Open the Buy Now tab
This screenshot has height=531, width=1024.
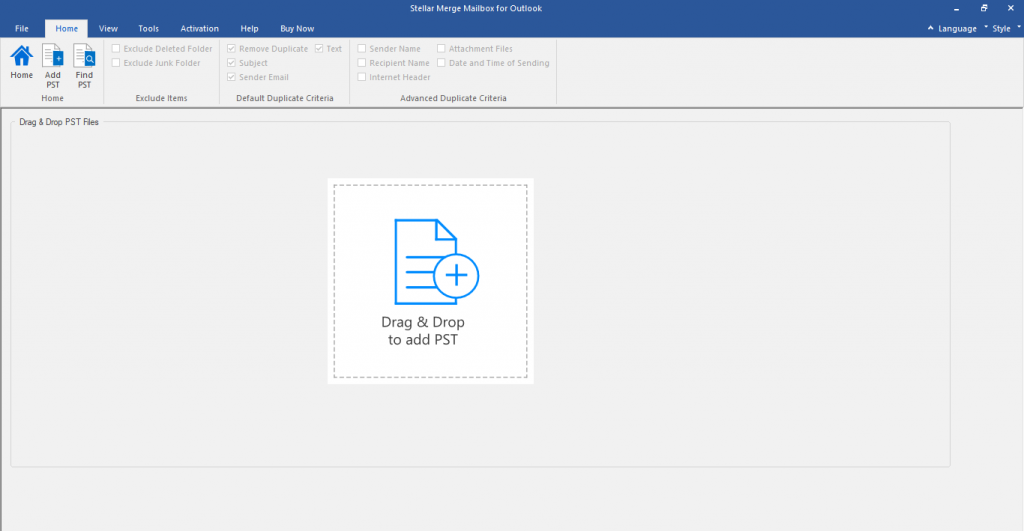click(297, 29)
